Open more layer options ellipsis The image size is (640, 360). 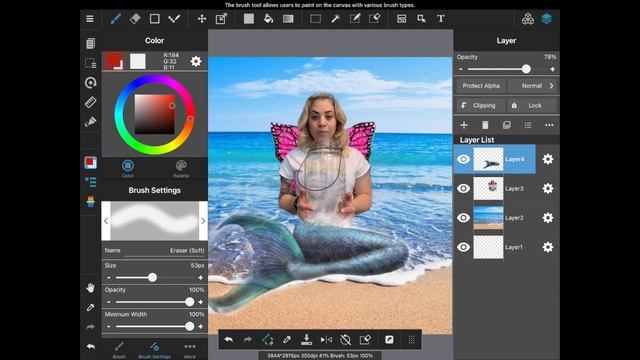pyautogui.click(x=549, y=125)
